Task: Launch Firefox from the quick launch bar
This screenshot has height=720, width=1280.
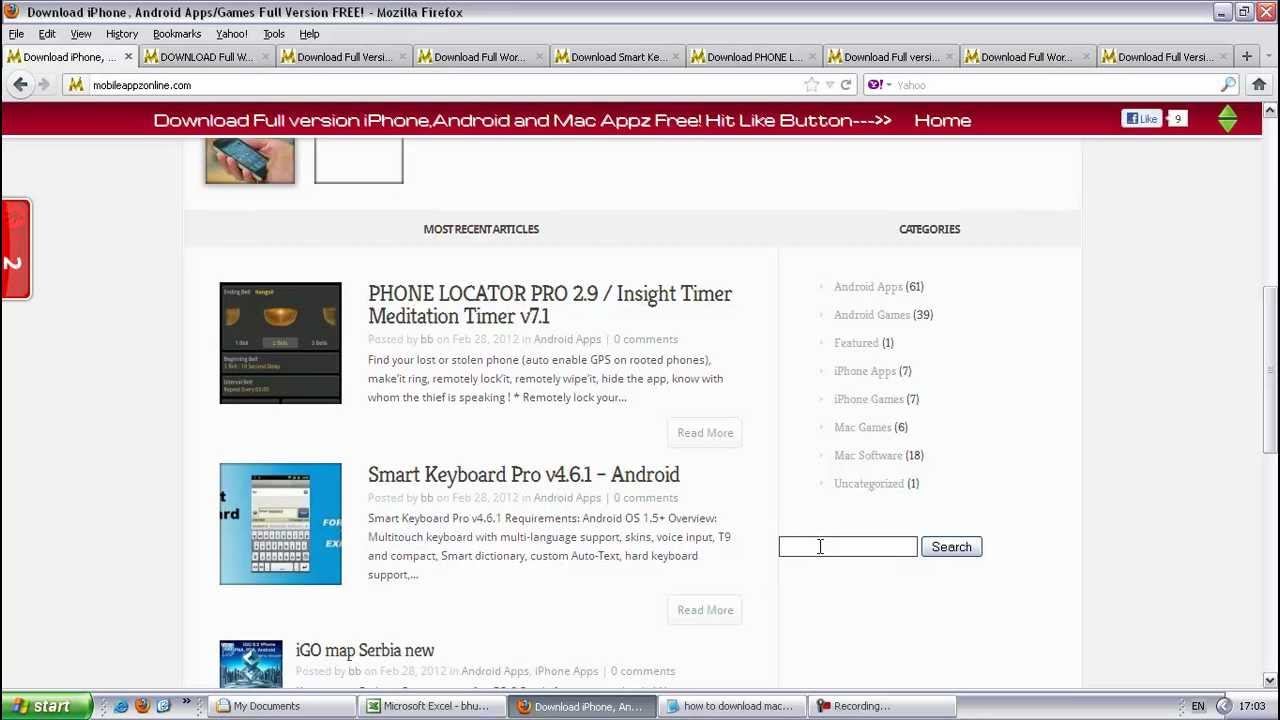Action: point(142,706)
